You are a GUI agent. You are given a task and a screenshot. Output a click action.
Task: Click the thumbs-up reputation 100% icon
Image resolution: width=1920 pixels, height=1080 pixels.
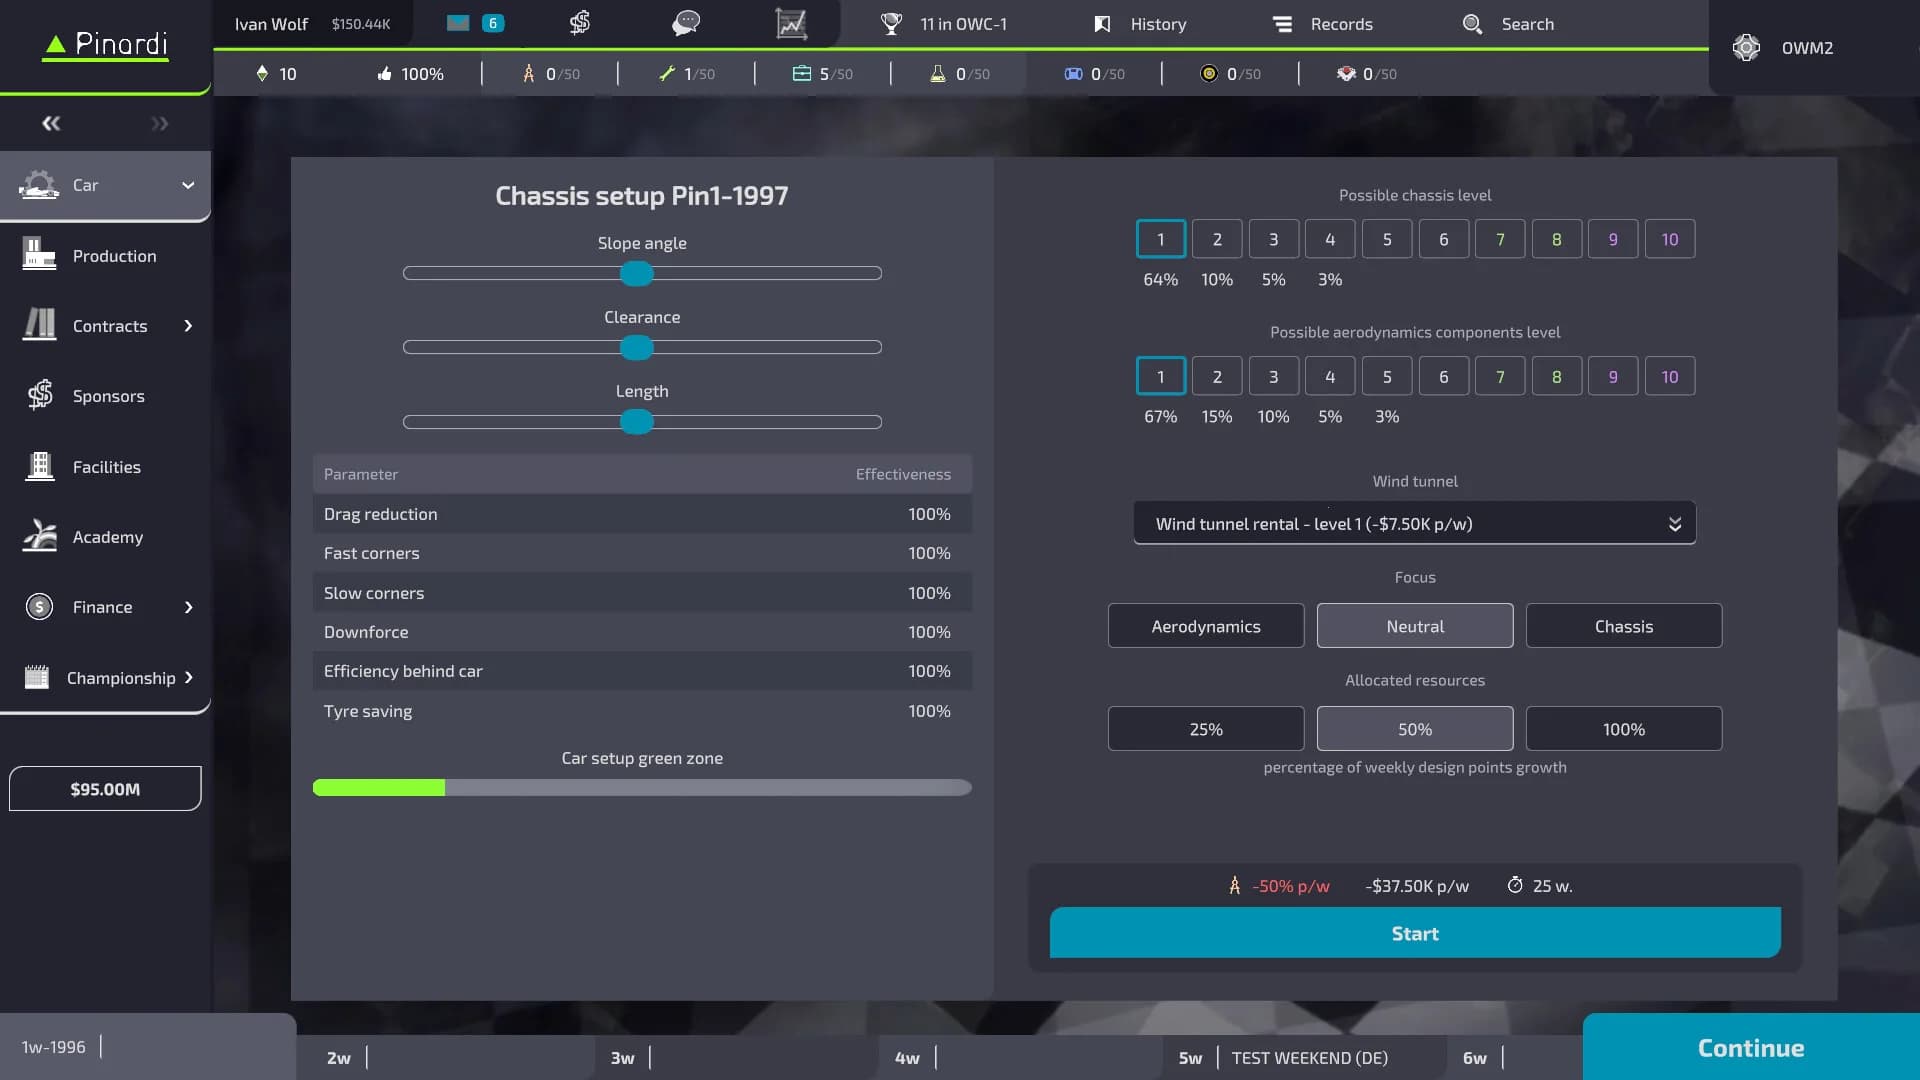[x=384, y=74]
